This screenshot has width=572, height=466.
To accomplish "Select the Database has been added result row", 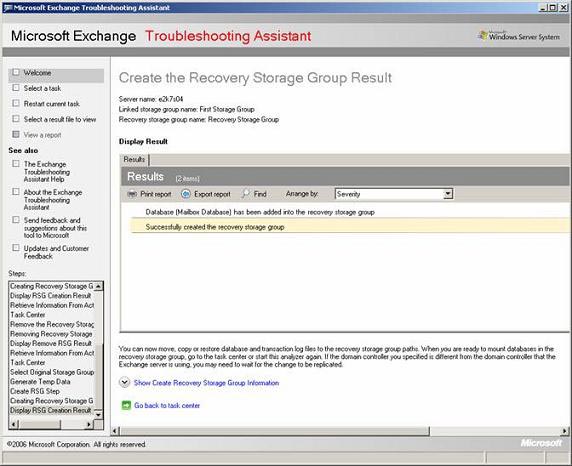I will coord(350,212).
